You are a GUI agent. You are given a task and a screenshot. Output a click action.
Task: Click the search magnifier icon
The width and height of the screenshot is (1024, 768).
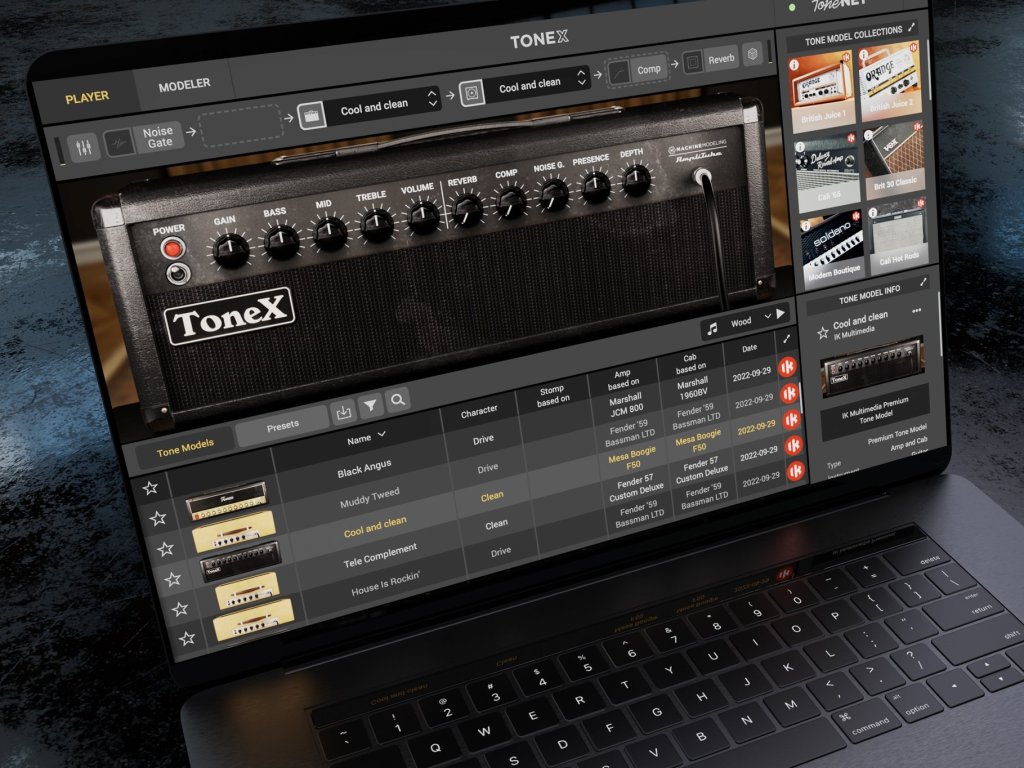(x=397, y=399)
